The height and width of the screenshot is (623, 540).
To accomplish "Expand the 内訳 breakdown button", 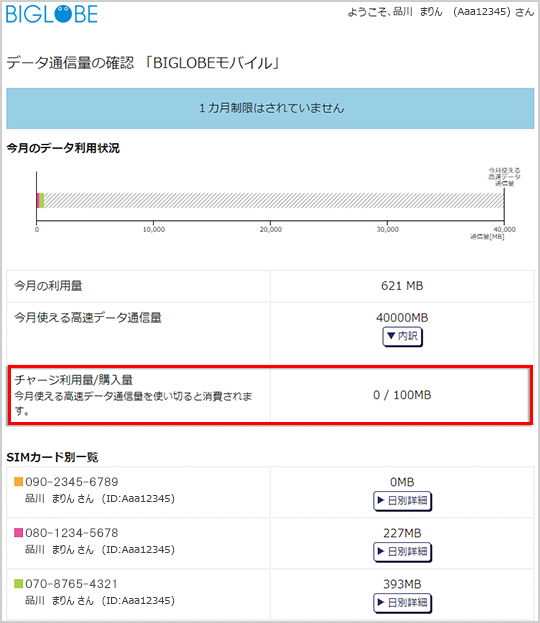I will click(402, 337).
